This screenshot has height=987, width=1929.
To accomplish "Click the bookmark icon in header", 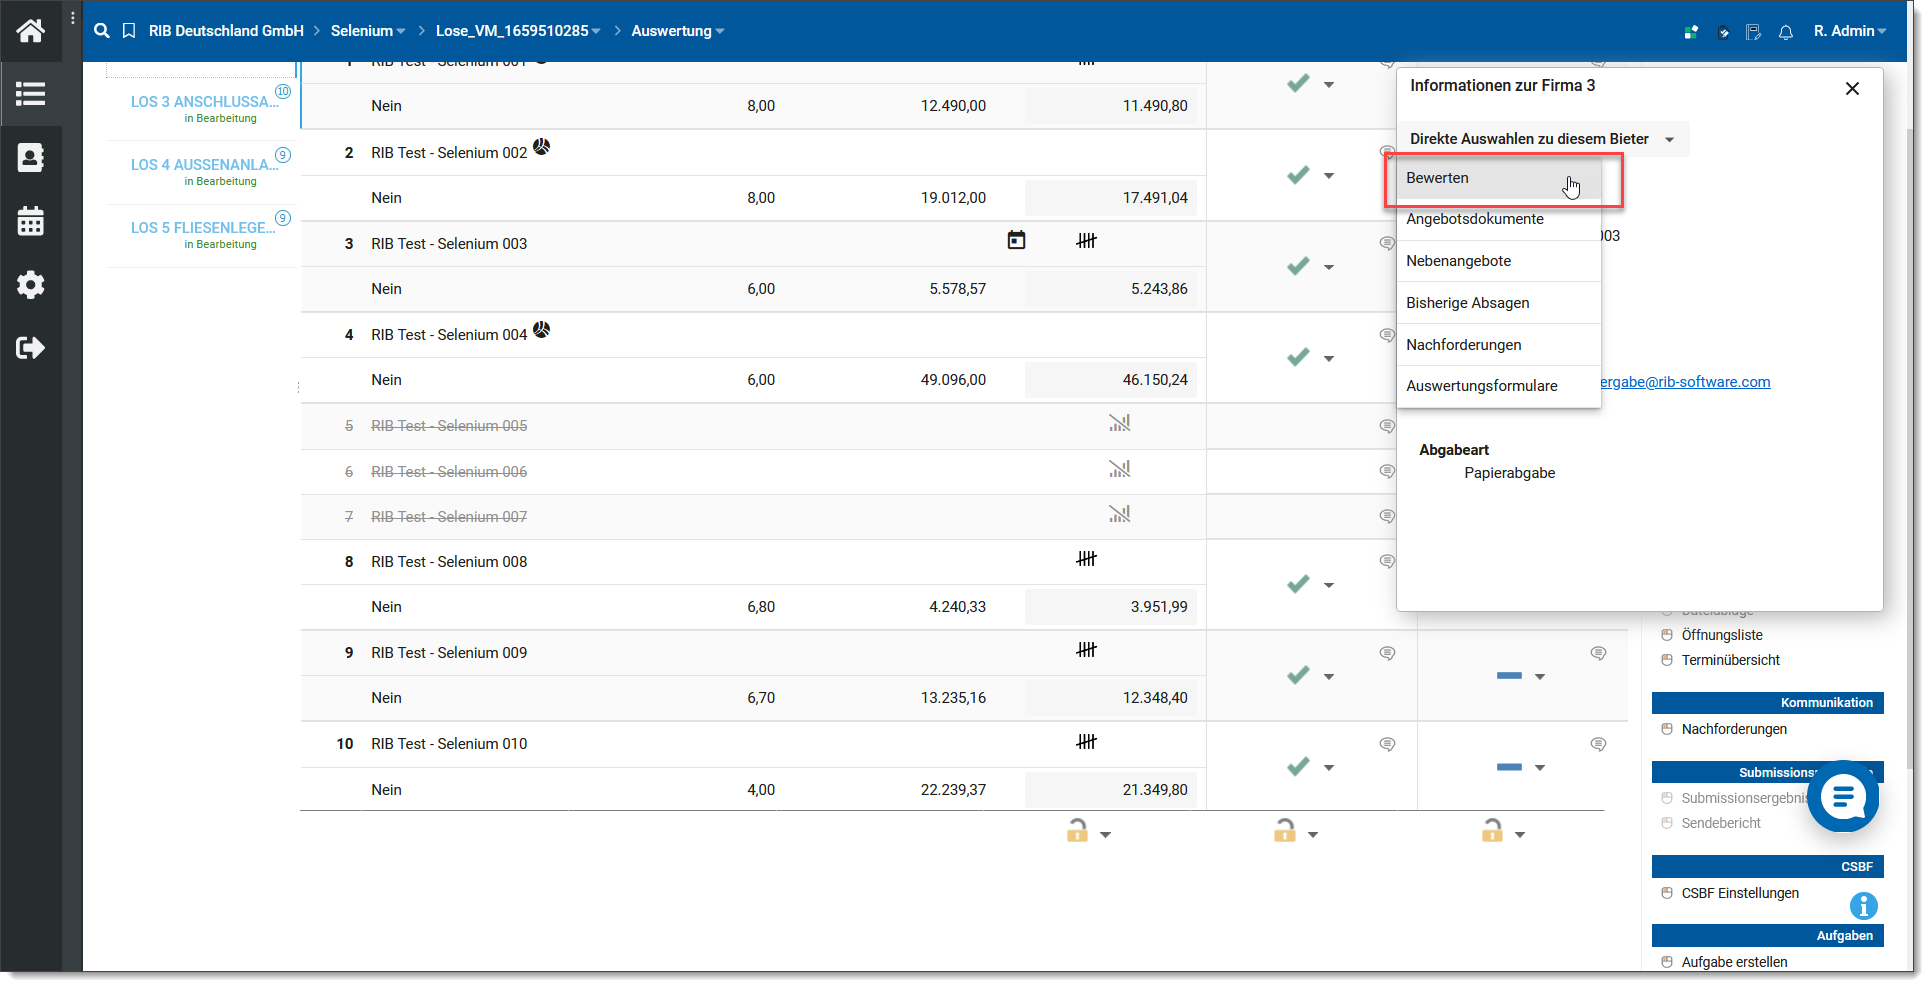I will tap(129, 31).
